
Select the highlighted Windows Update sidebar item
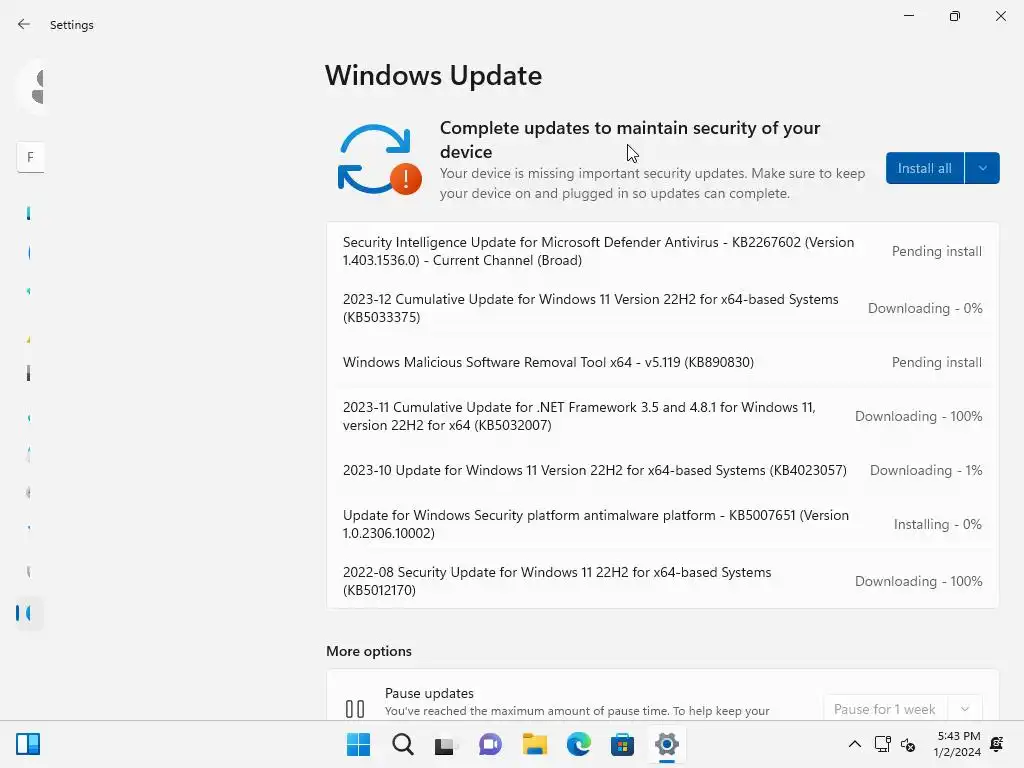[28, 613]
